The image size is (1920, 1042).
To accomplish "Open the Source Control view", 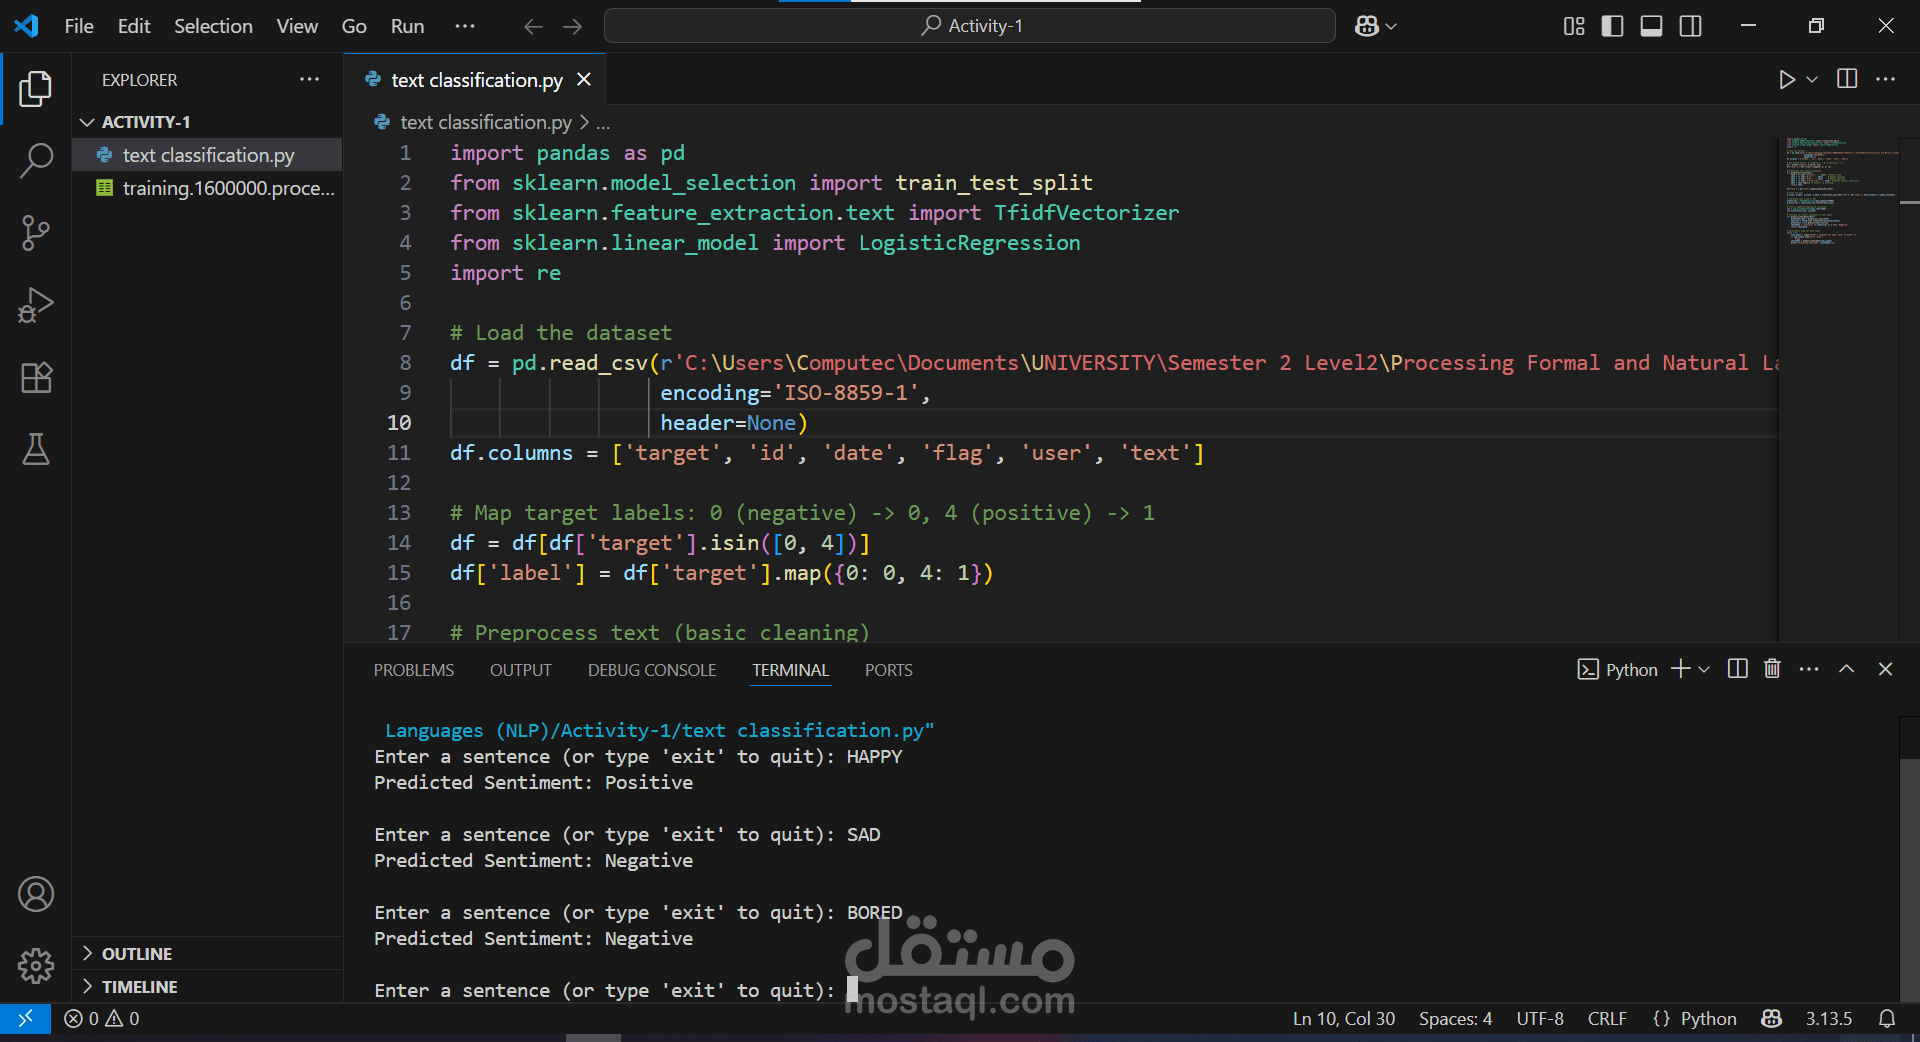I will click(36, 233).
